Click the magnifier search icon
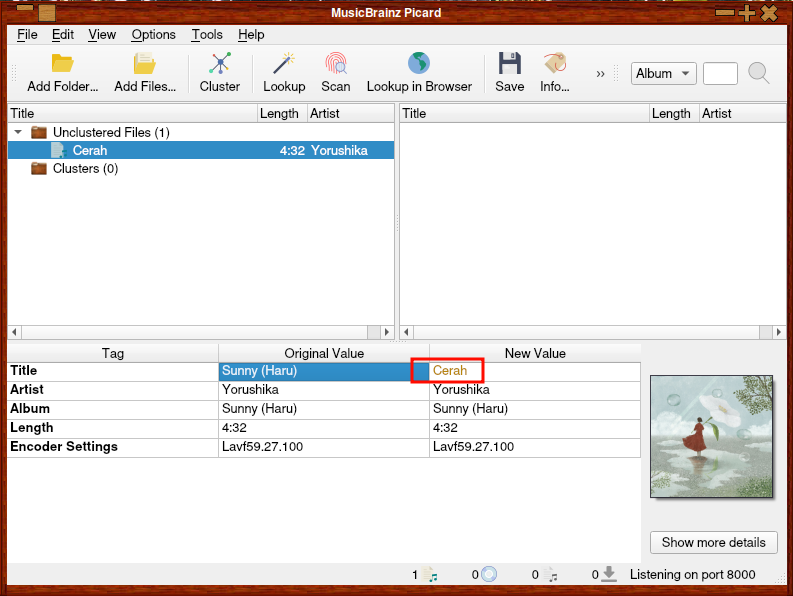 (759, 73)
